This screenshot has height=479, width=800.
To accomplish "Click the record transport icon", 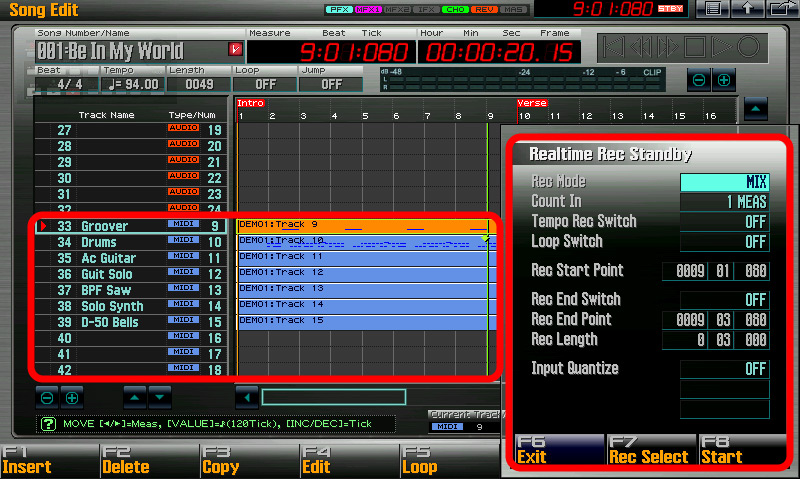I will click(748, 47).
